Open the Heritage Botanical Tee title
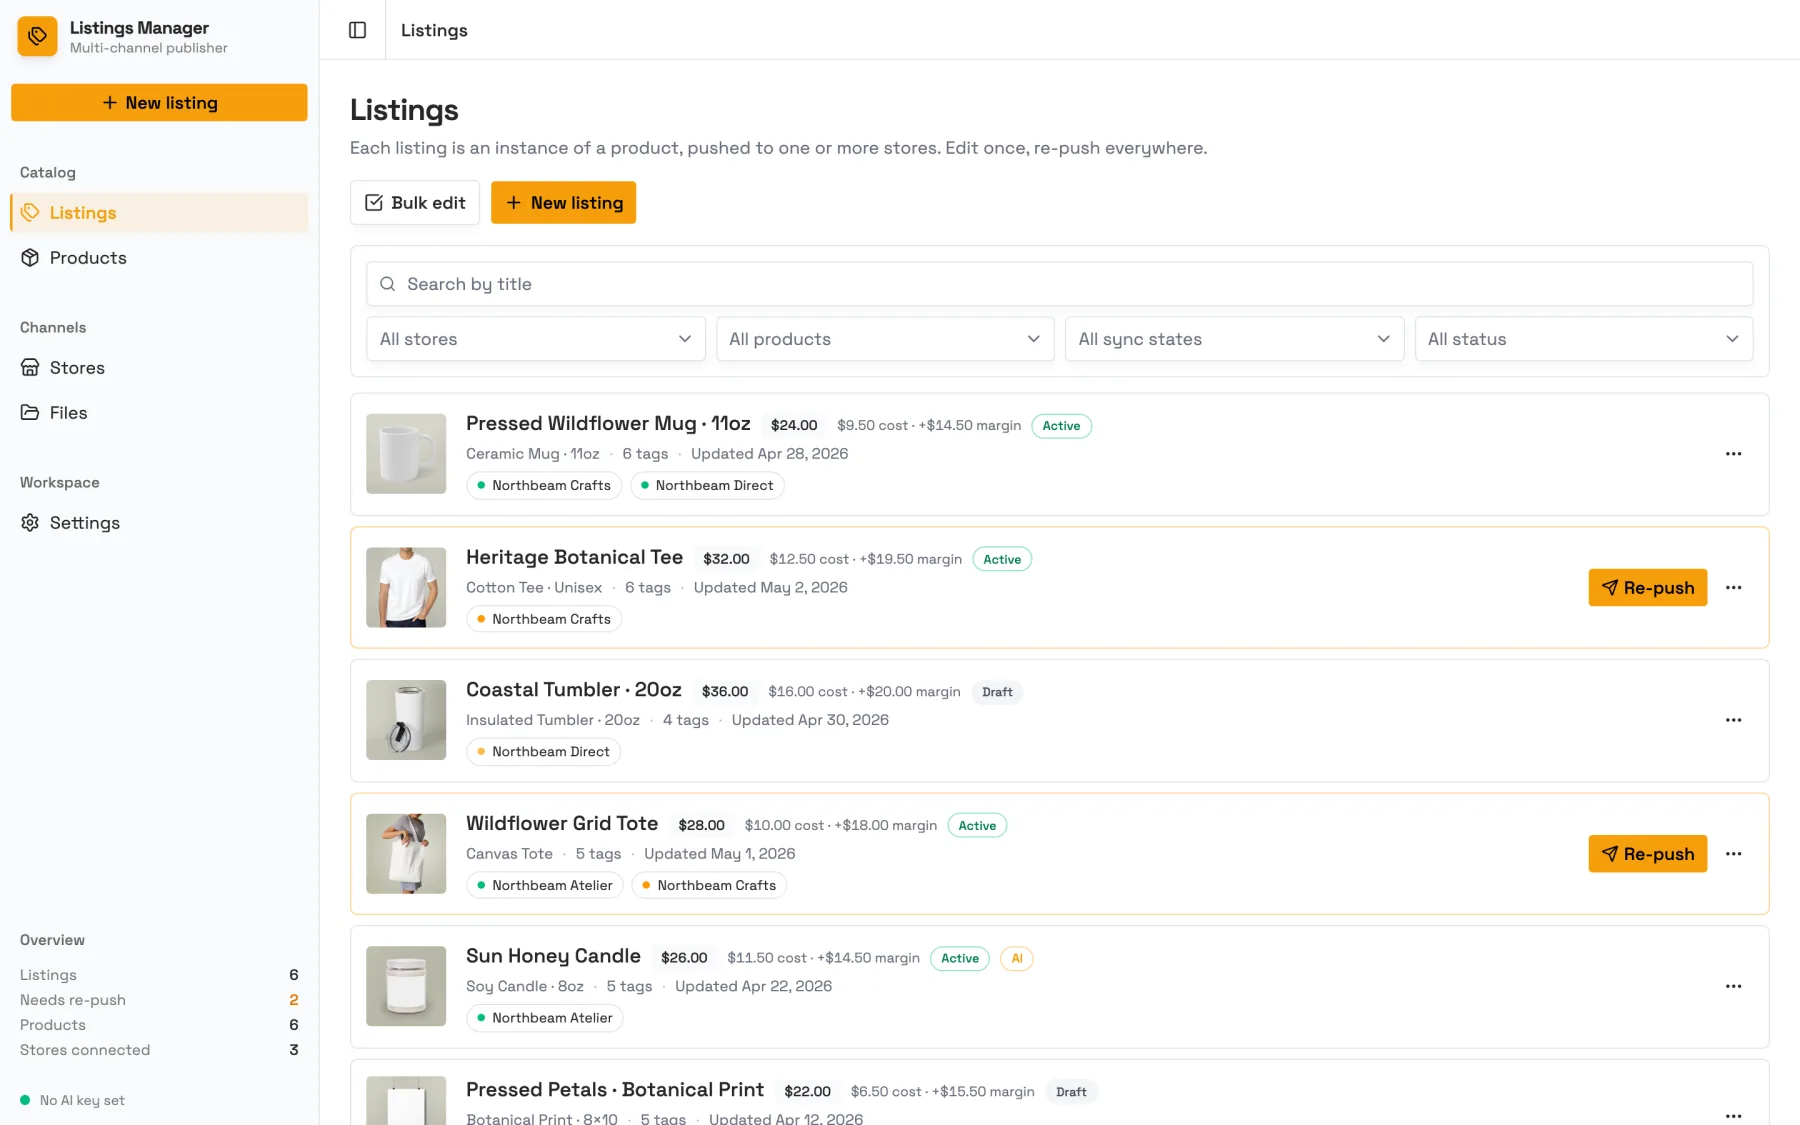Image resolution: width=1800 pixels, height=1125 pixels. 574,558
